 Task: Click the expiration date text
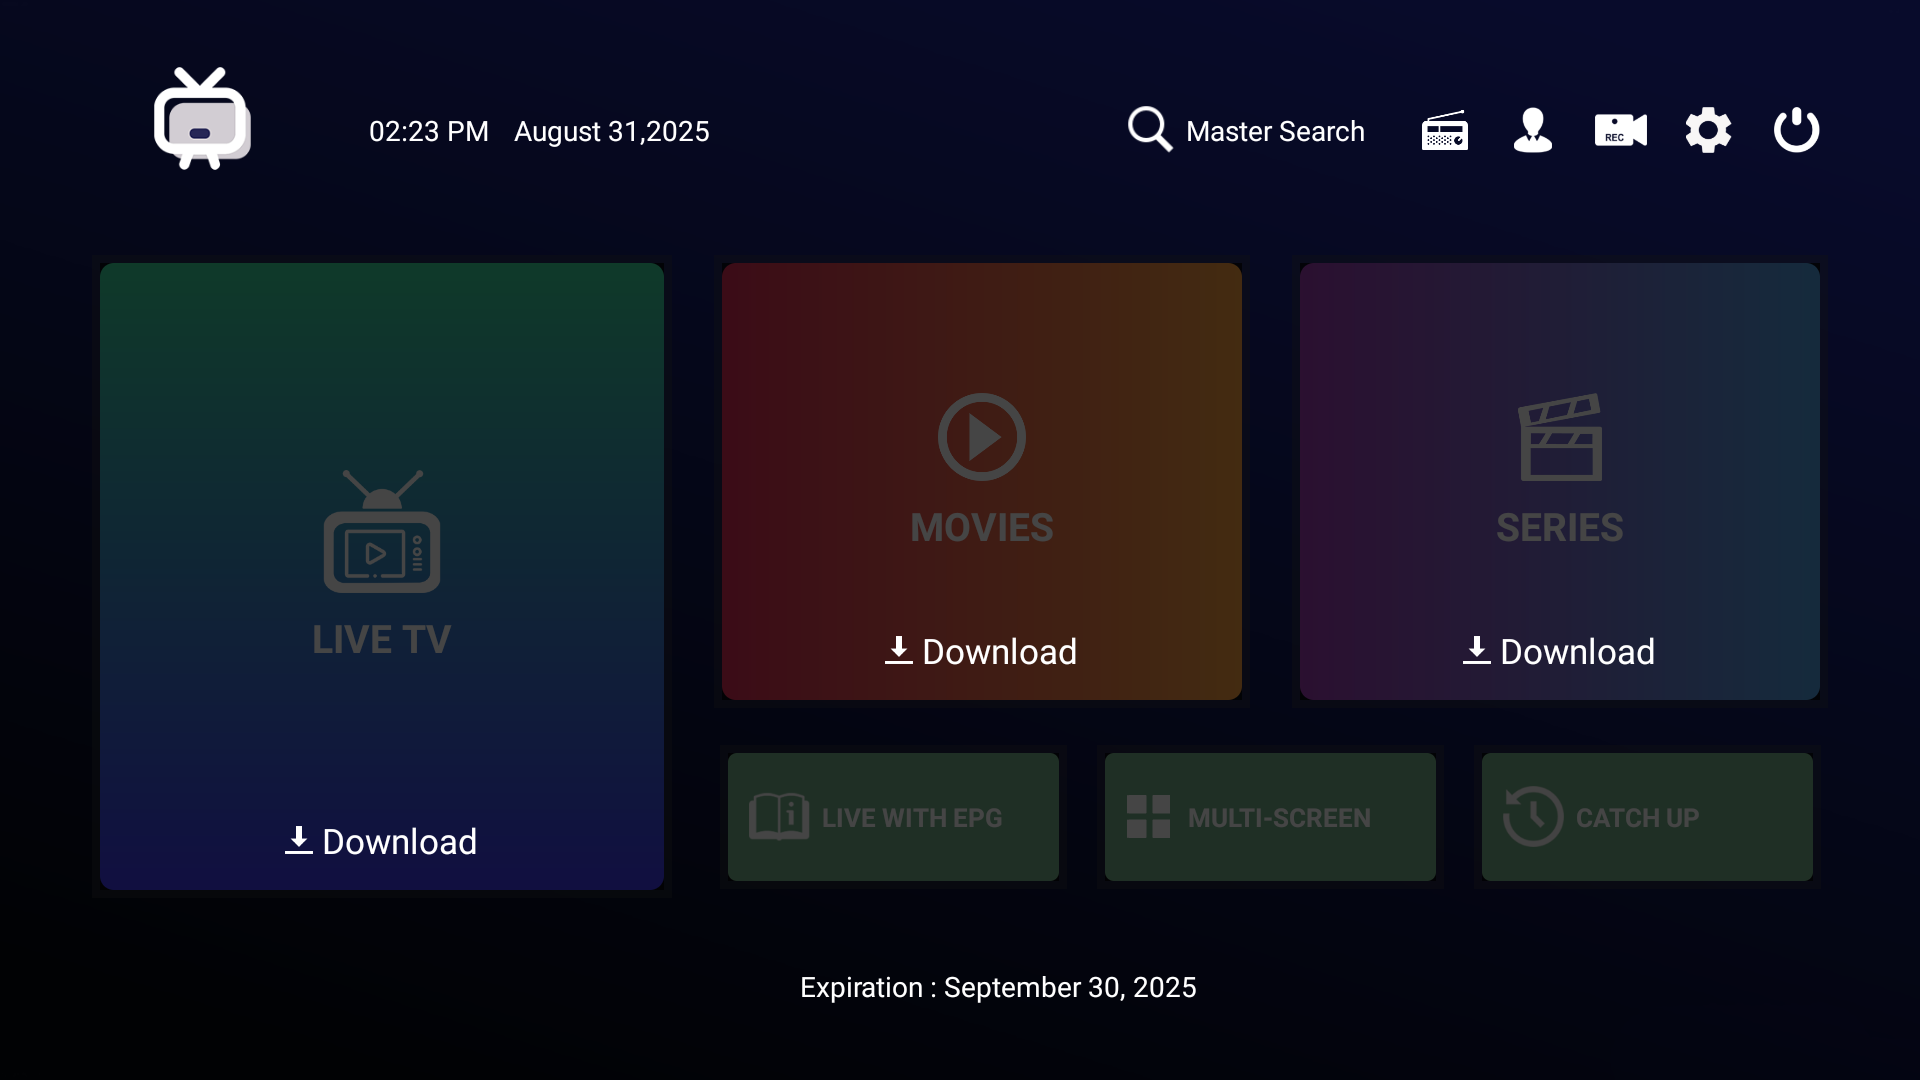[998, 988]
